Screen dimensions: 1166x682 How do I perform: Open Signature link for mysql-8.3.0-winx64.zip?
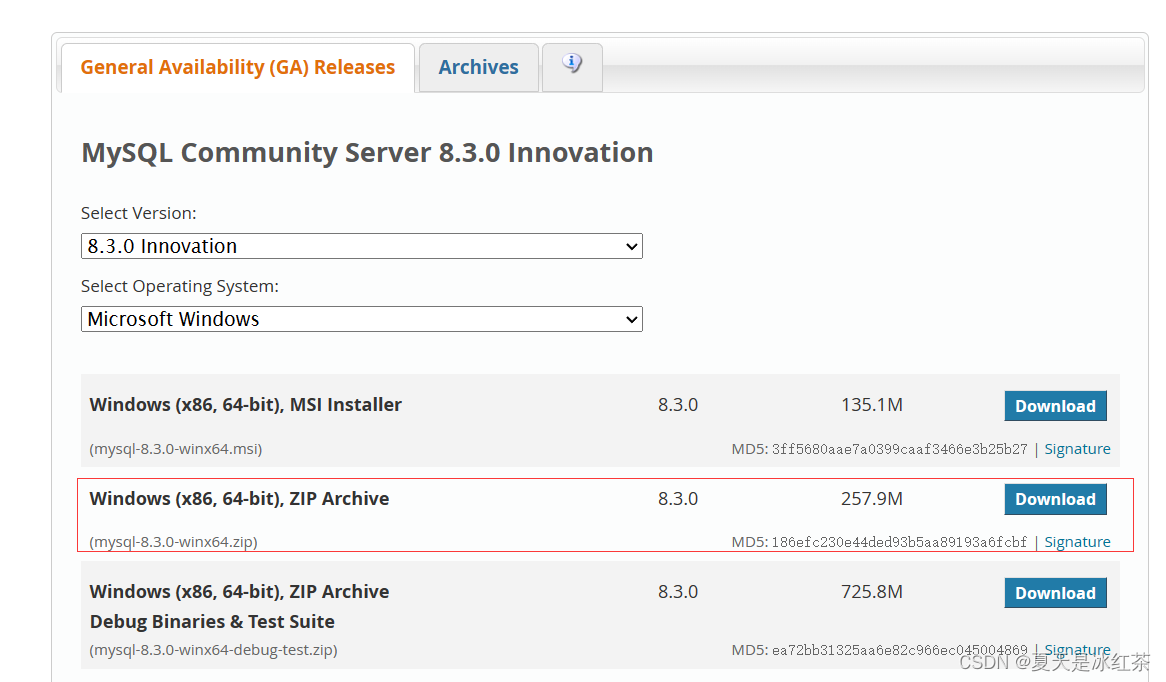tap(1077, 542)
